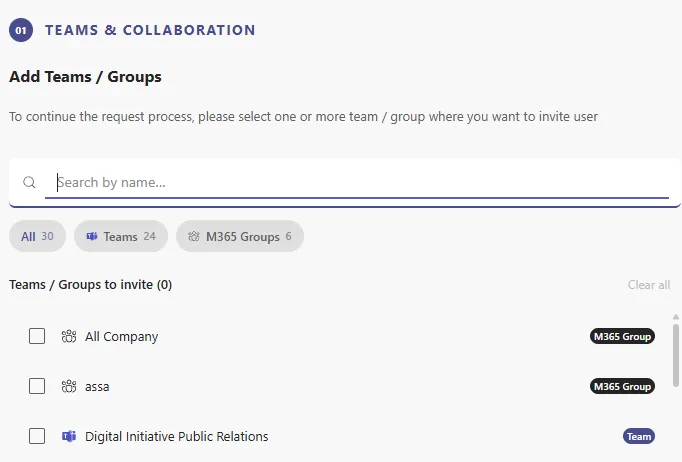Click the Team badge for Digital Initiative
This screenshot has height=462, width=682.
click(639, 436)
